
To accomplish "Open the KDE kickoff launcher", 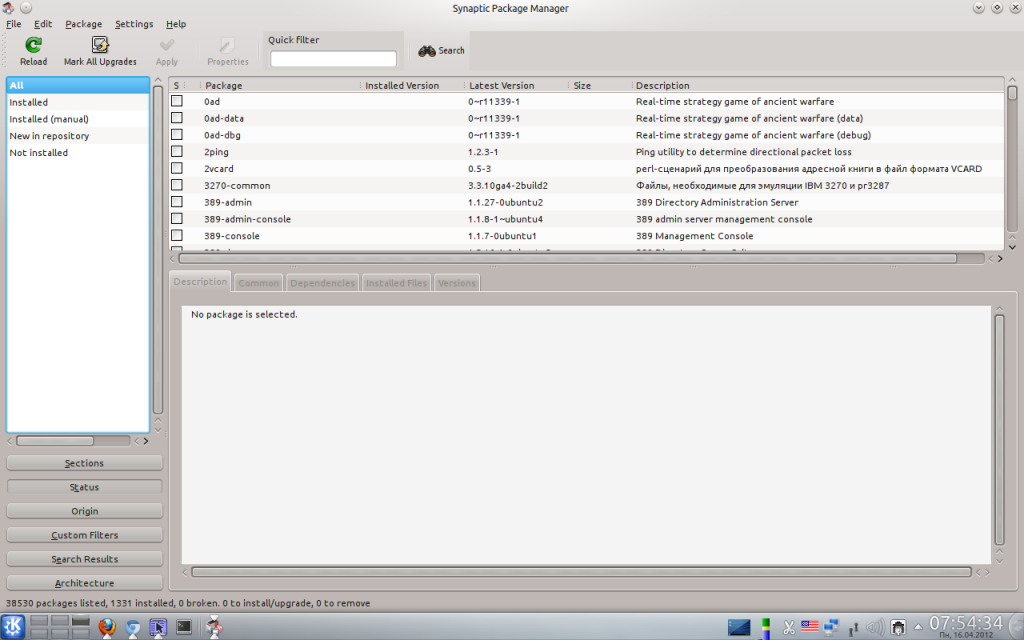I will click(x=13, y=627).
